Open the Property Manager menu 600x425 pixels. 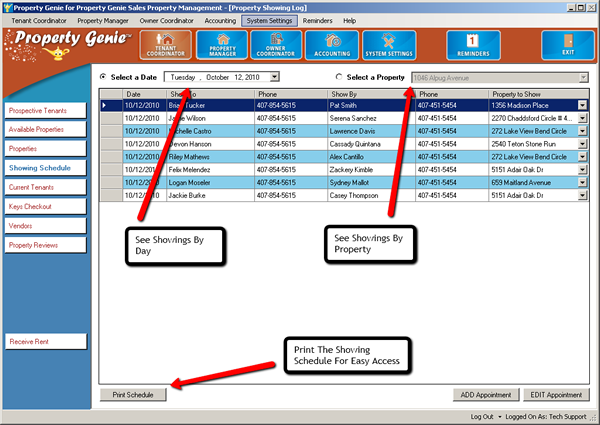103,21
